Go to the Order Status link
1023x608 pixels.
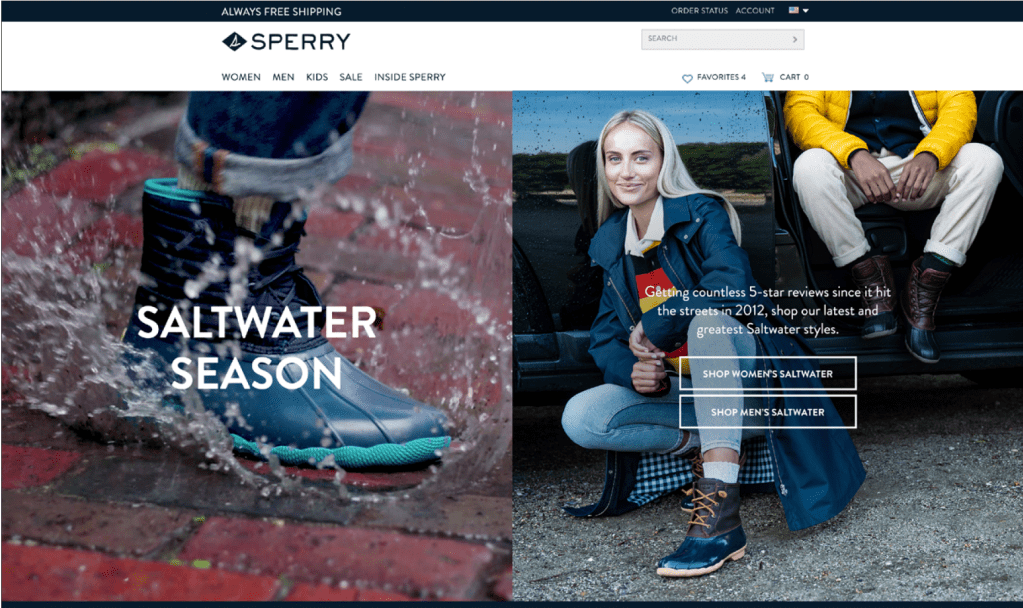pyautogui.click(x=699, y=10)
